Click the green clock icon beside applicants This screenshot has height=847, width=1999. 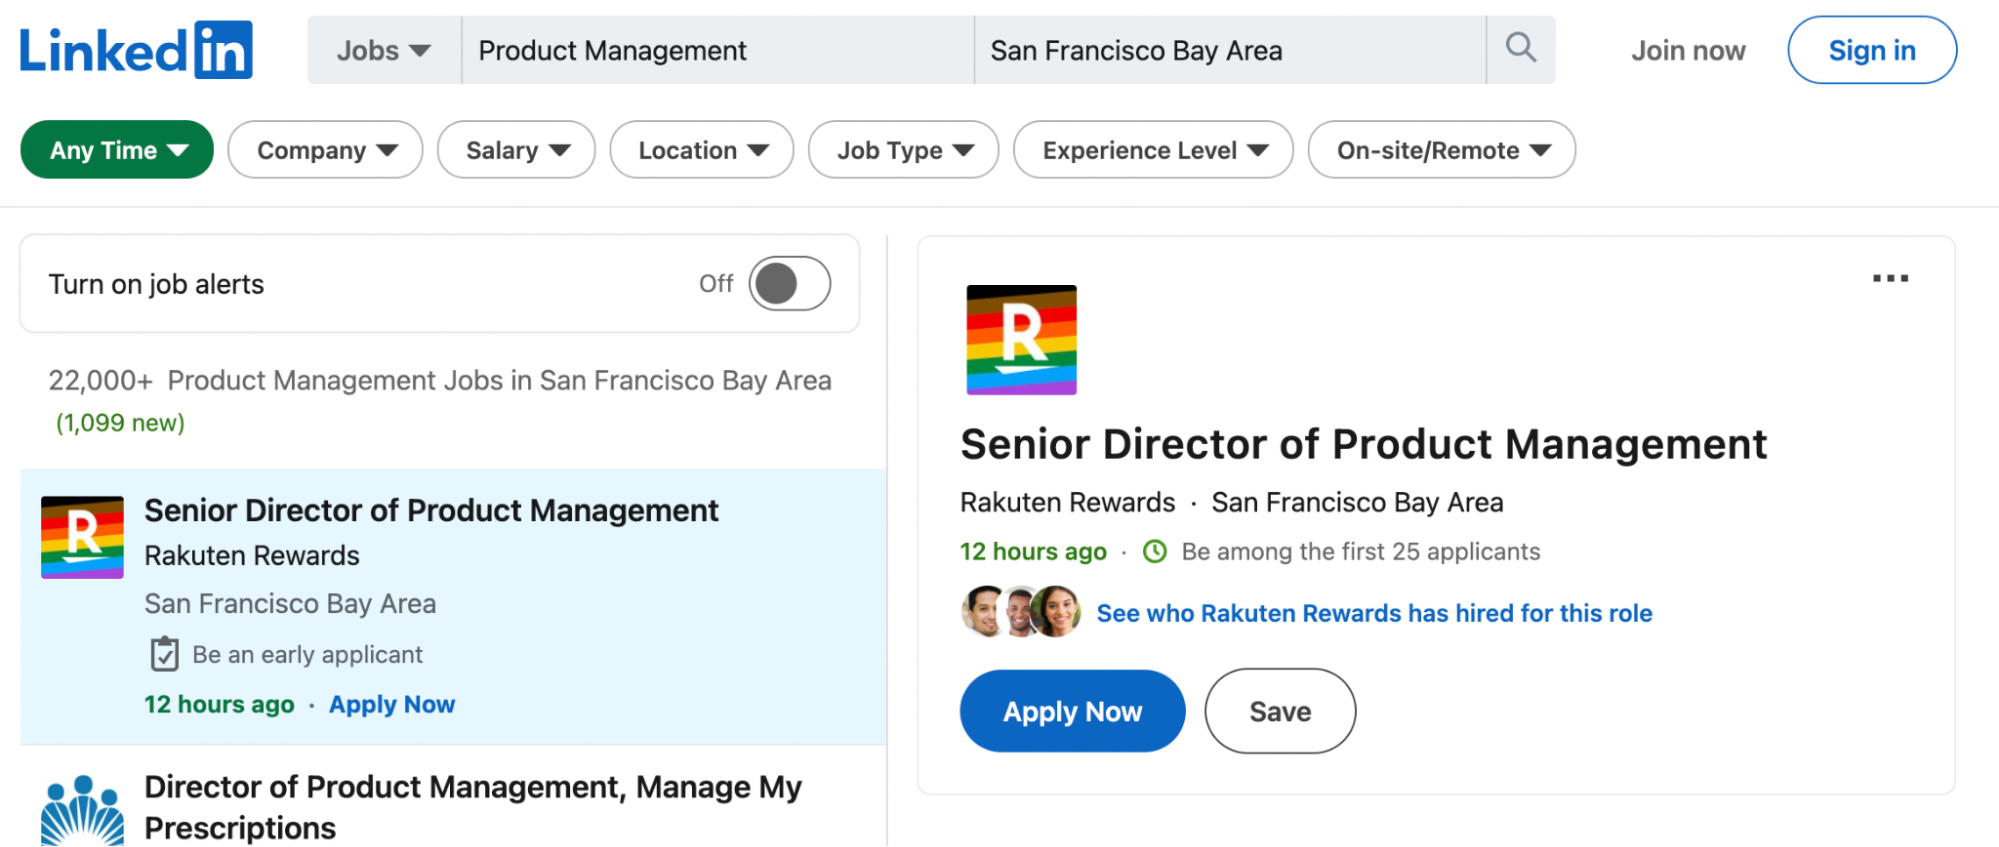coord(1155,552)
